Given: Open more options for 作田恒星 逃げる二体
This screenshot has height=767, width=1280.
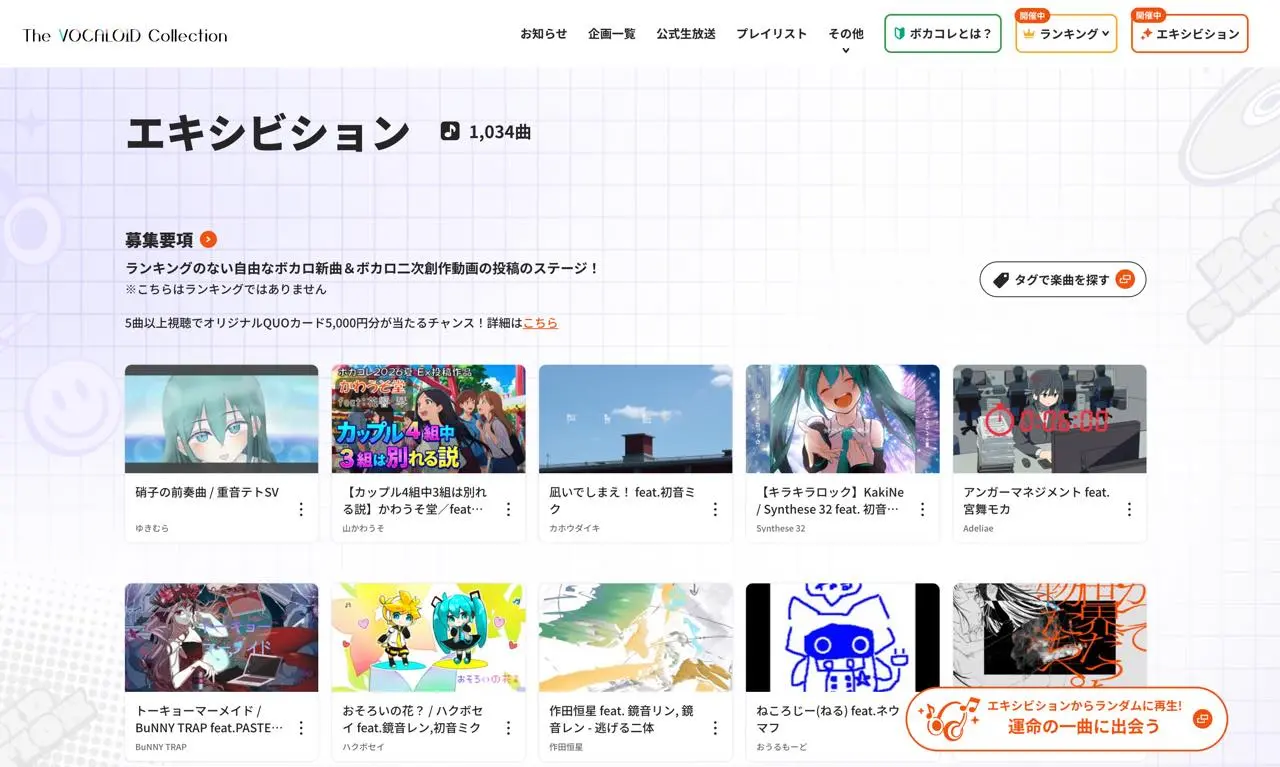Looking at the screenshot, I should coord(715,728).
